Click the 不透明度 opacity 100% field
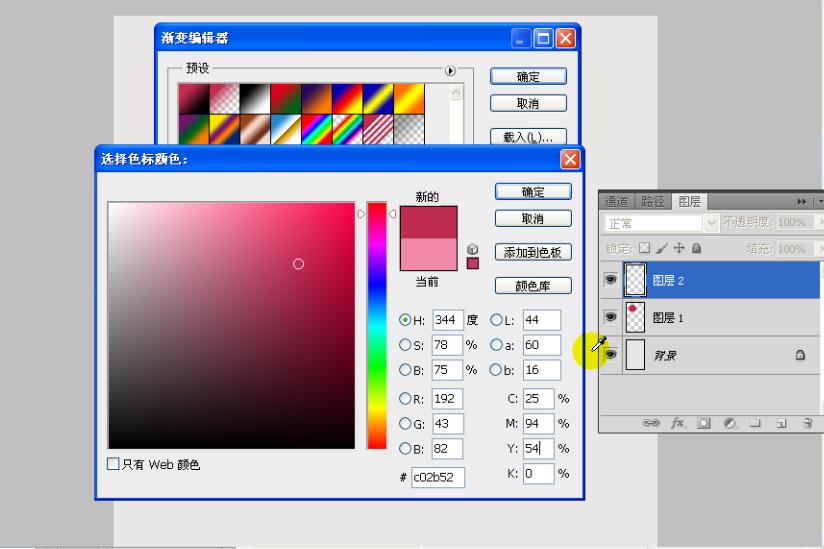 (795, 222)
